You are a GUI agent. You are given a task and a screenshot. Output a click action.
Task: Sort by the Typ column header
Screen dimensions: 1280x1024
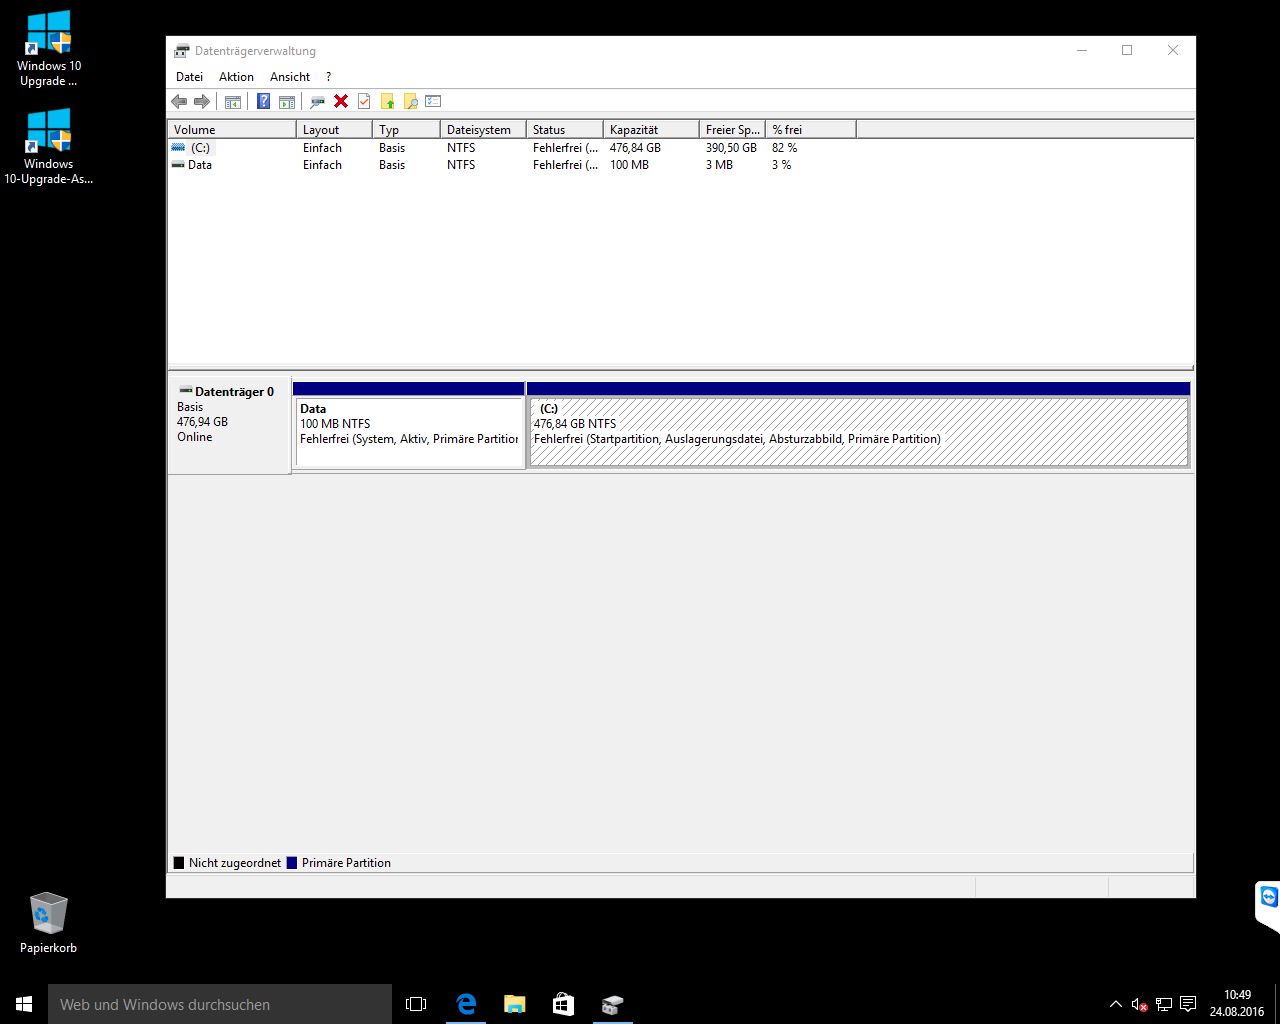406,130
